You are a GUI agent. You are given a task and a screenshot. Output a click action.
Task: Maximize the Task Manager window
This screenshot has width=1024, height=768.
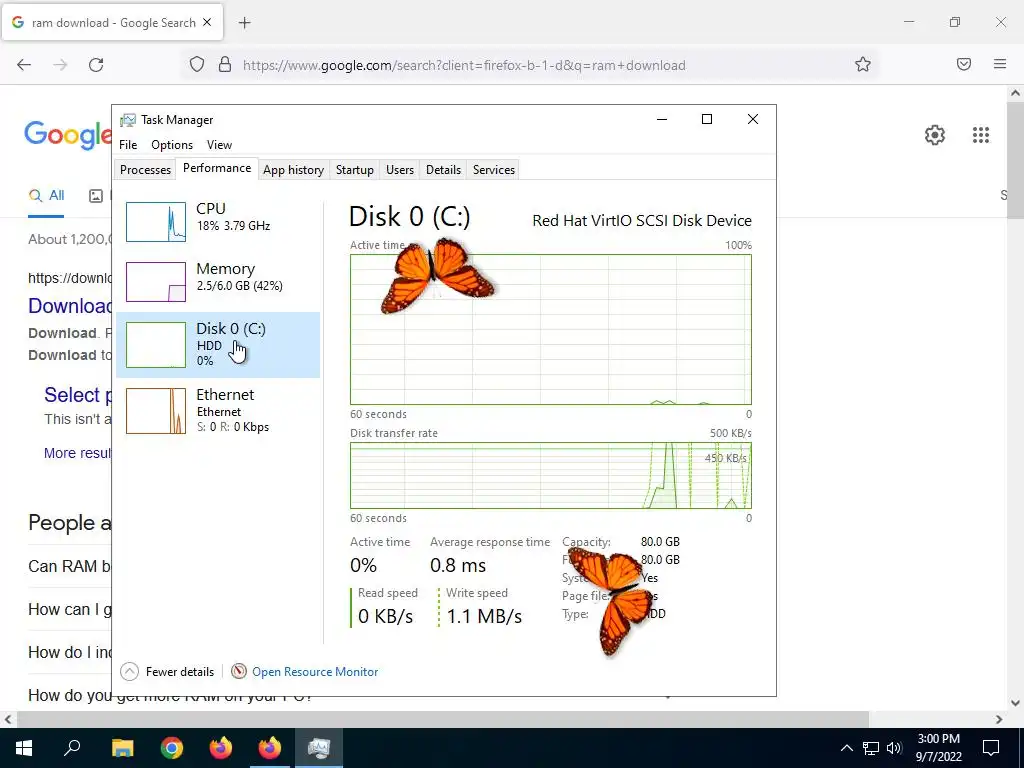tap(707, 119)
